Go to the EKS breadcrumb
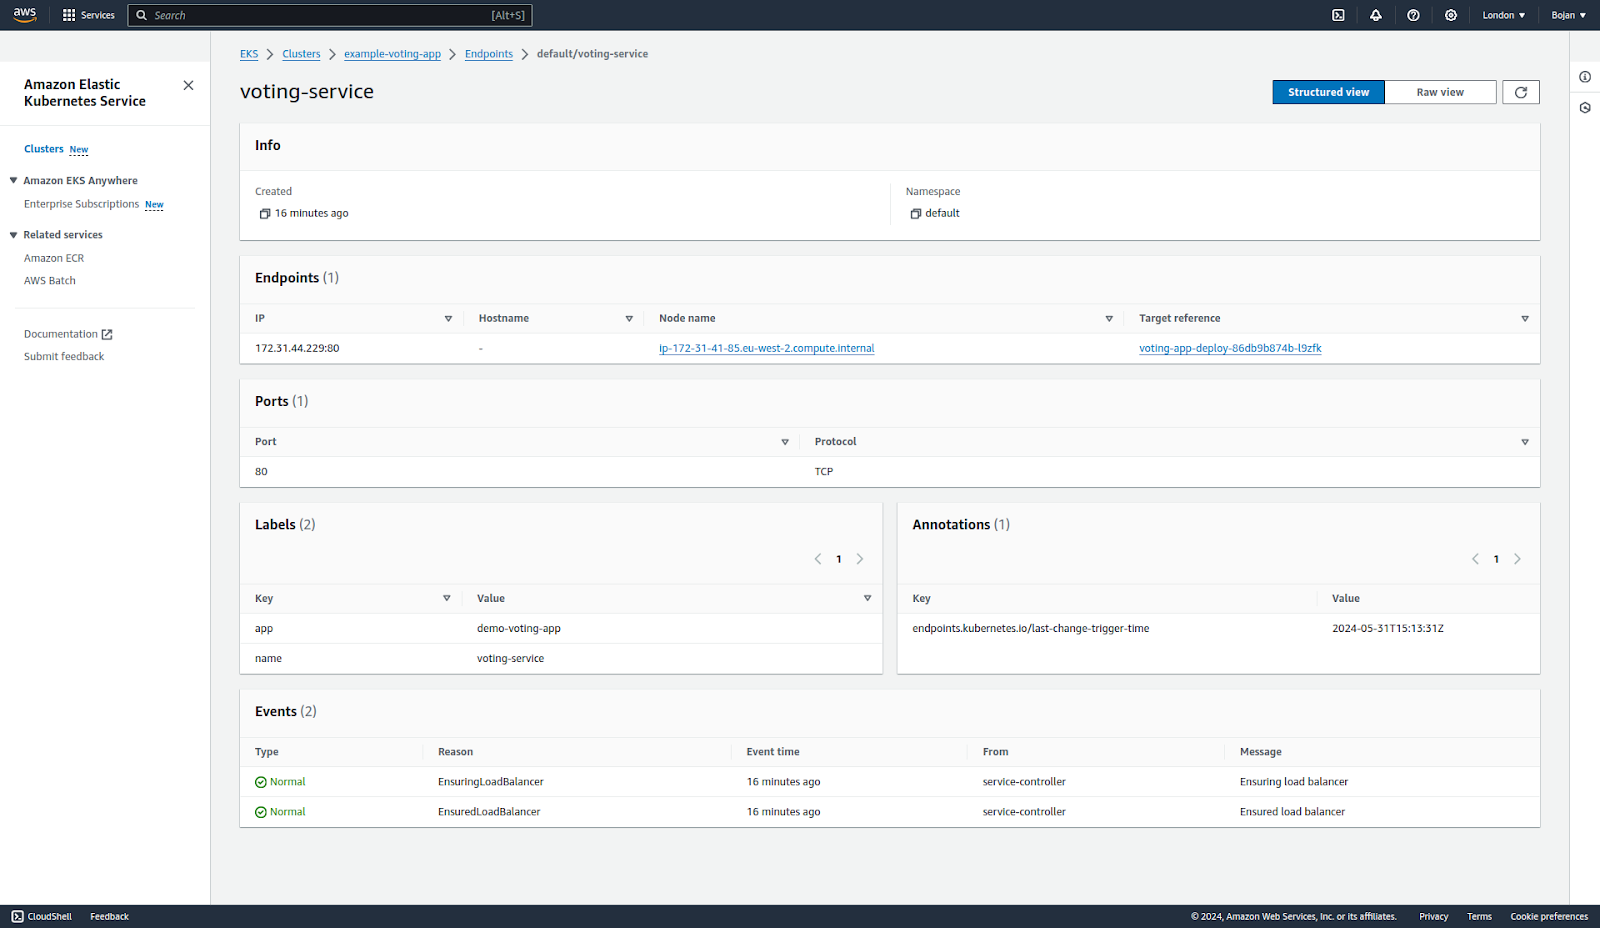Image resolution: width=1600 pixels, height=928 pixels. pyautogui.click(x=249, y=54)
